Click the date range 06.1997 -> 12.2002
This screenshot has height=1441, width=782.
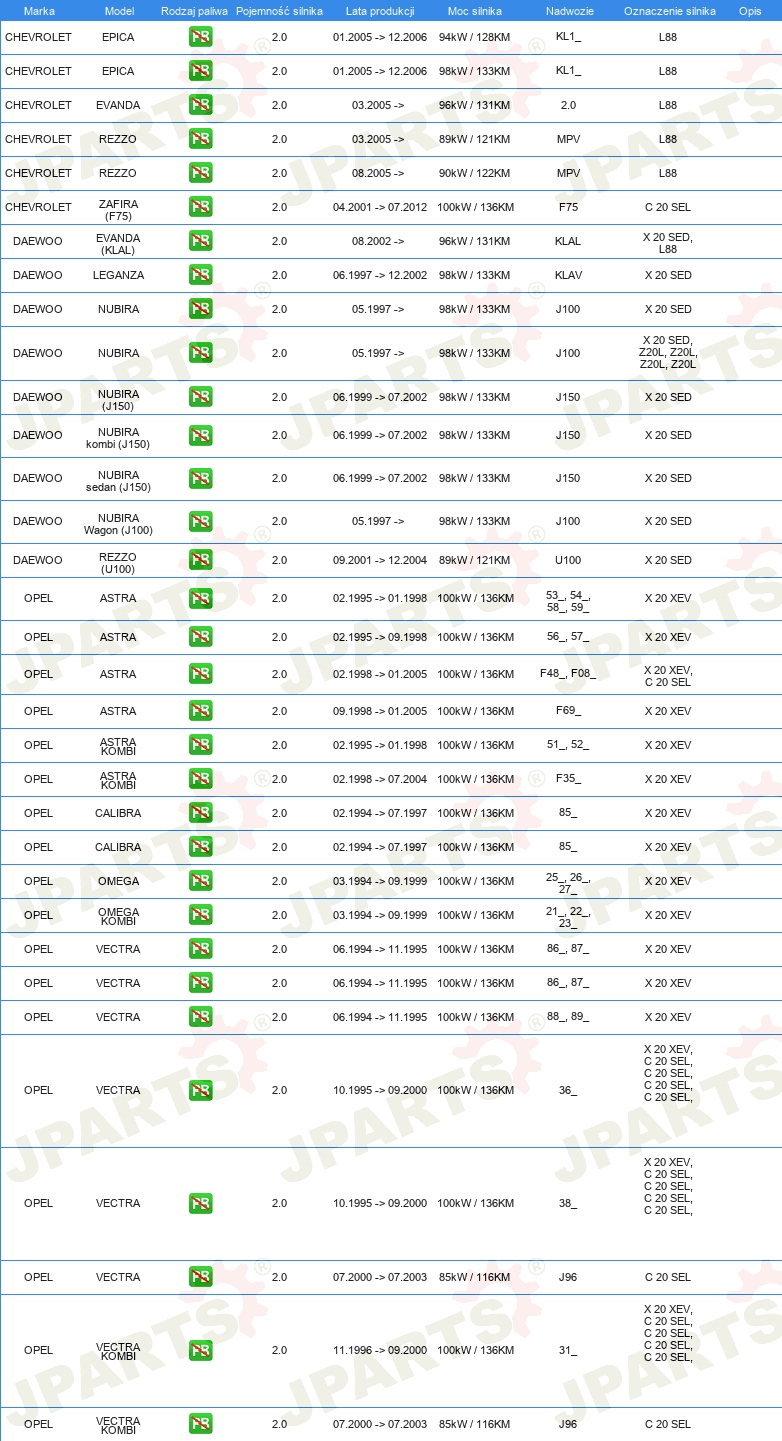coord(380,275)
